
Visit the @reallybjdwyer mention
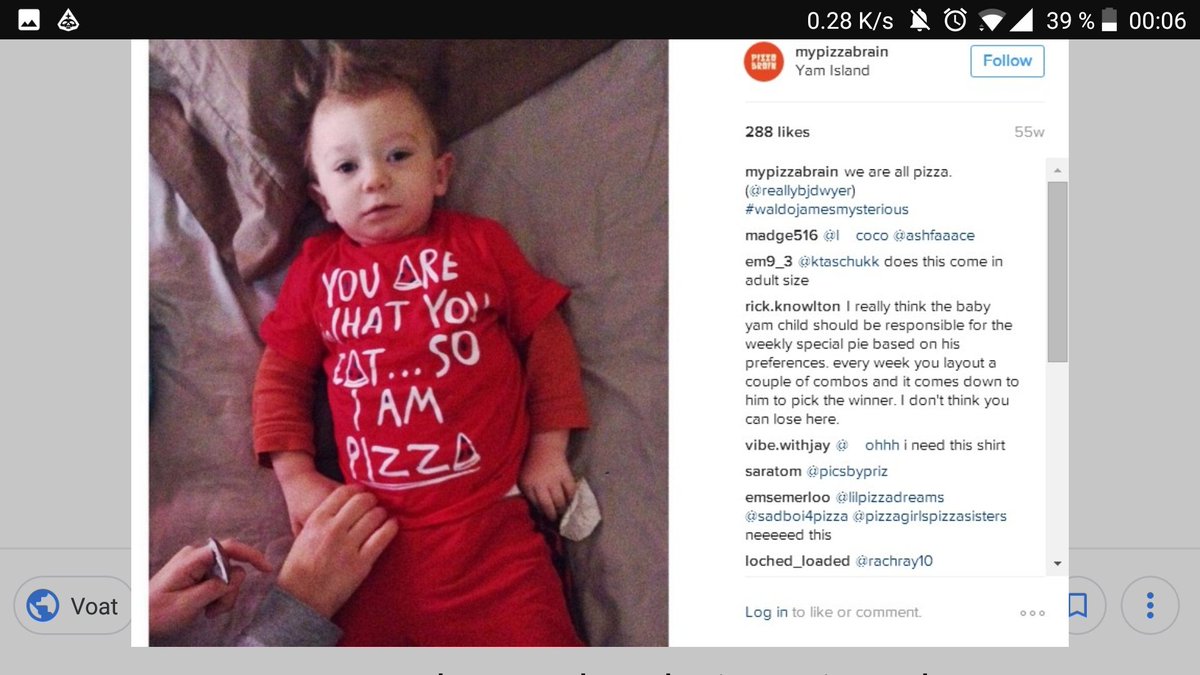click(801, 190)
